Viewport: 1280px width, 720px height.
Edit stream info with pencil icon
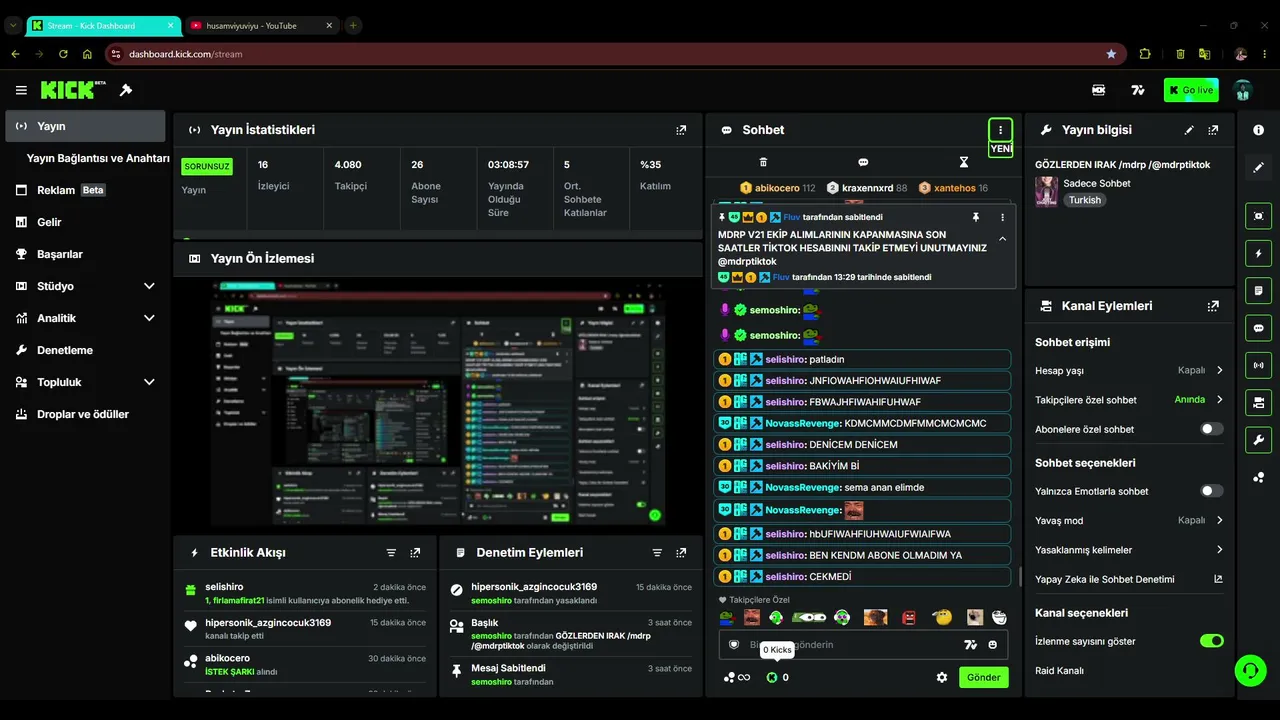click(x=1189, y=130)
